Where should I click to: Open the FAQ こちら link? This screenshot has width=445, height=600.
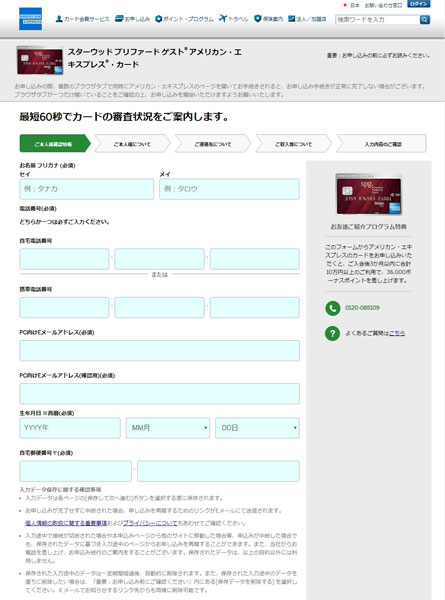click(397, 333)
